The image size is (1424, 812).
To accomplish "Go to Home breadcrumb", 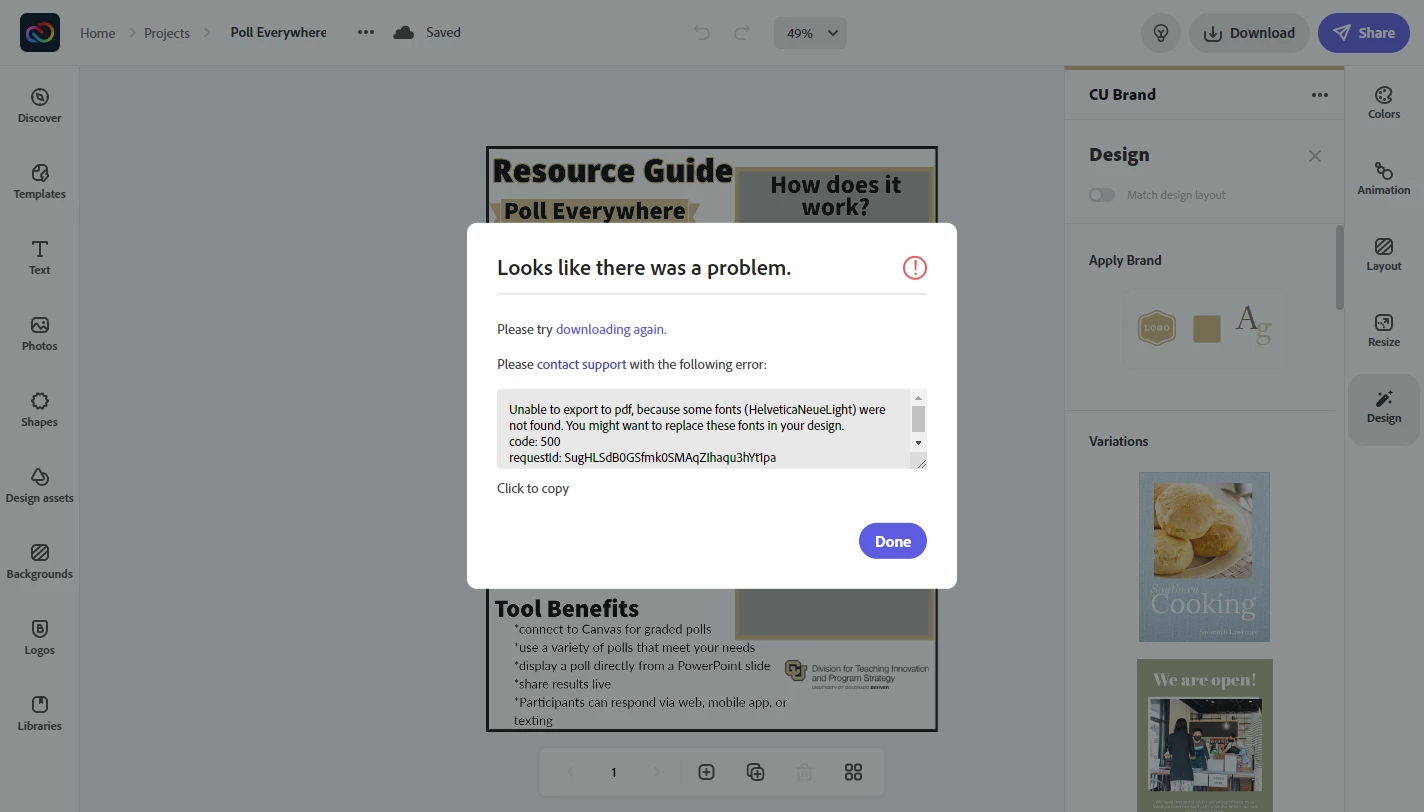I will [98, 33].
